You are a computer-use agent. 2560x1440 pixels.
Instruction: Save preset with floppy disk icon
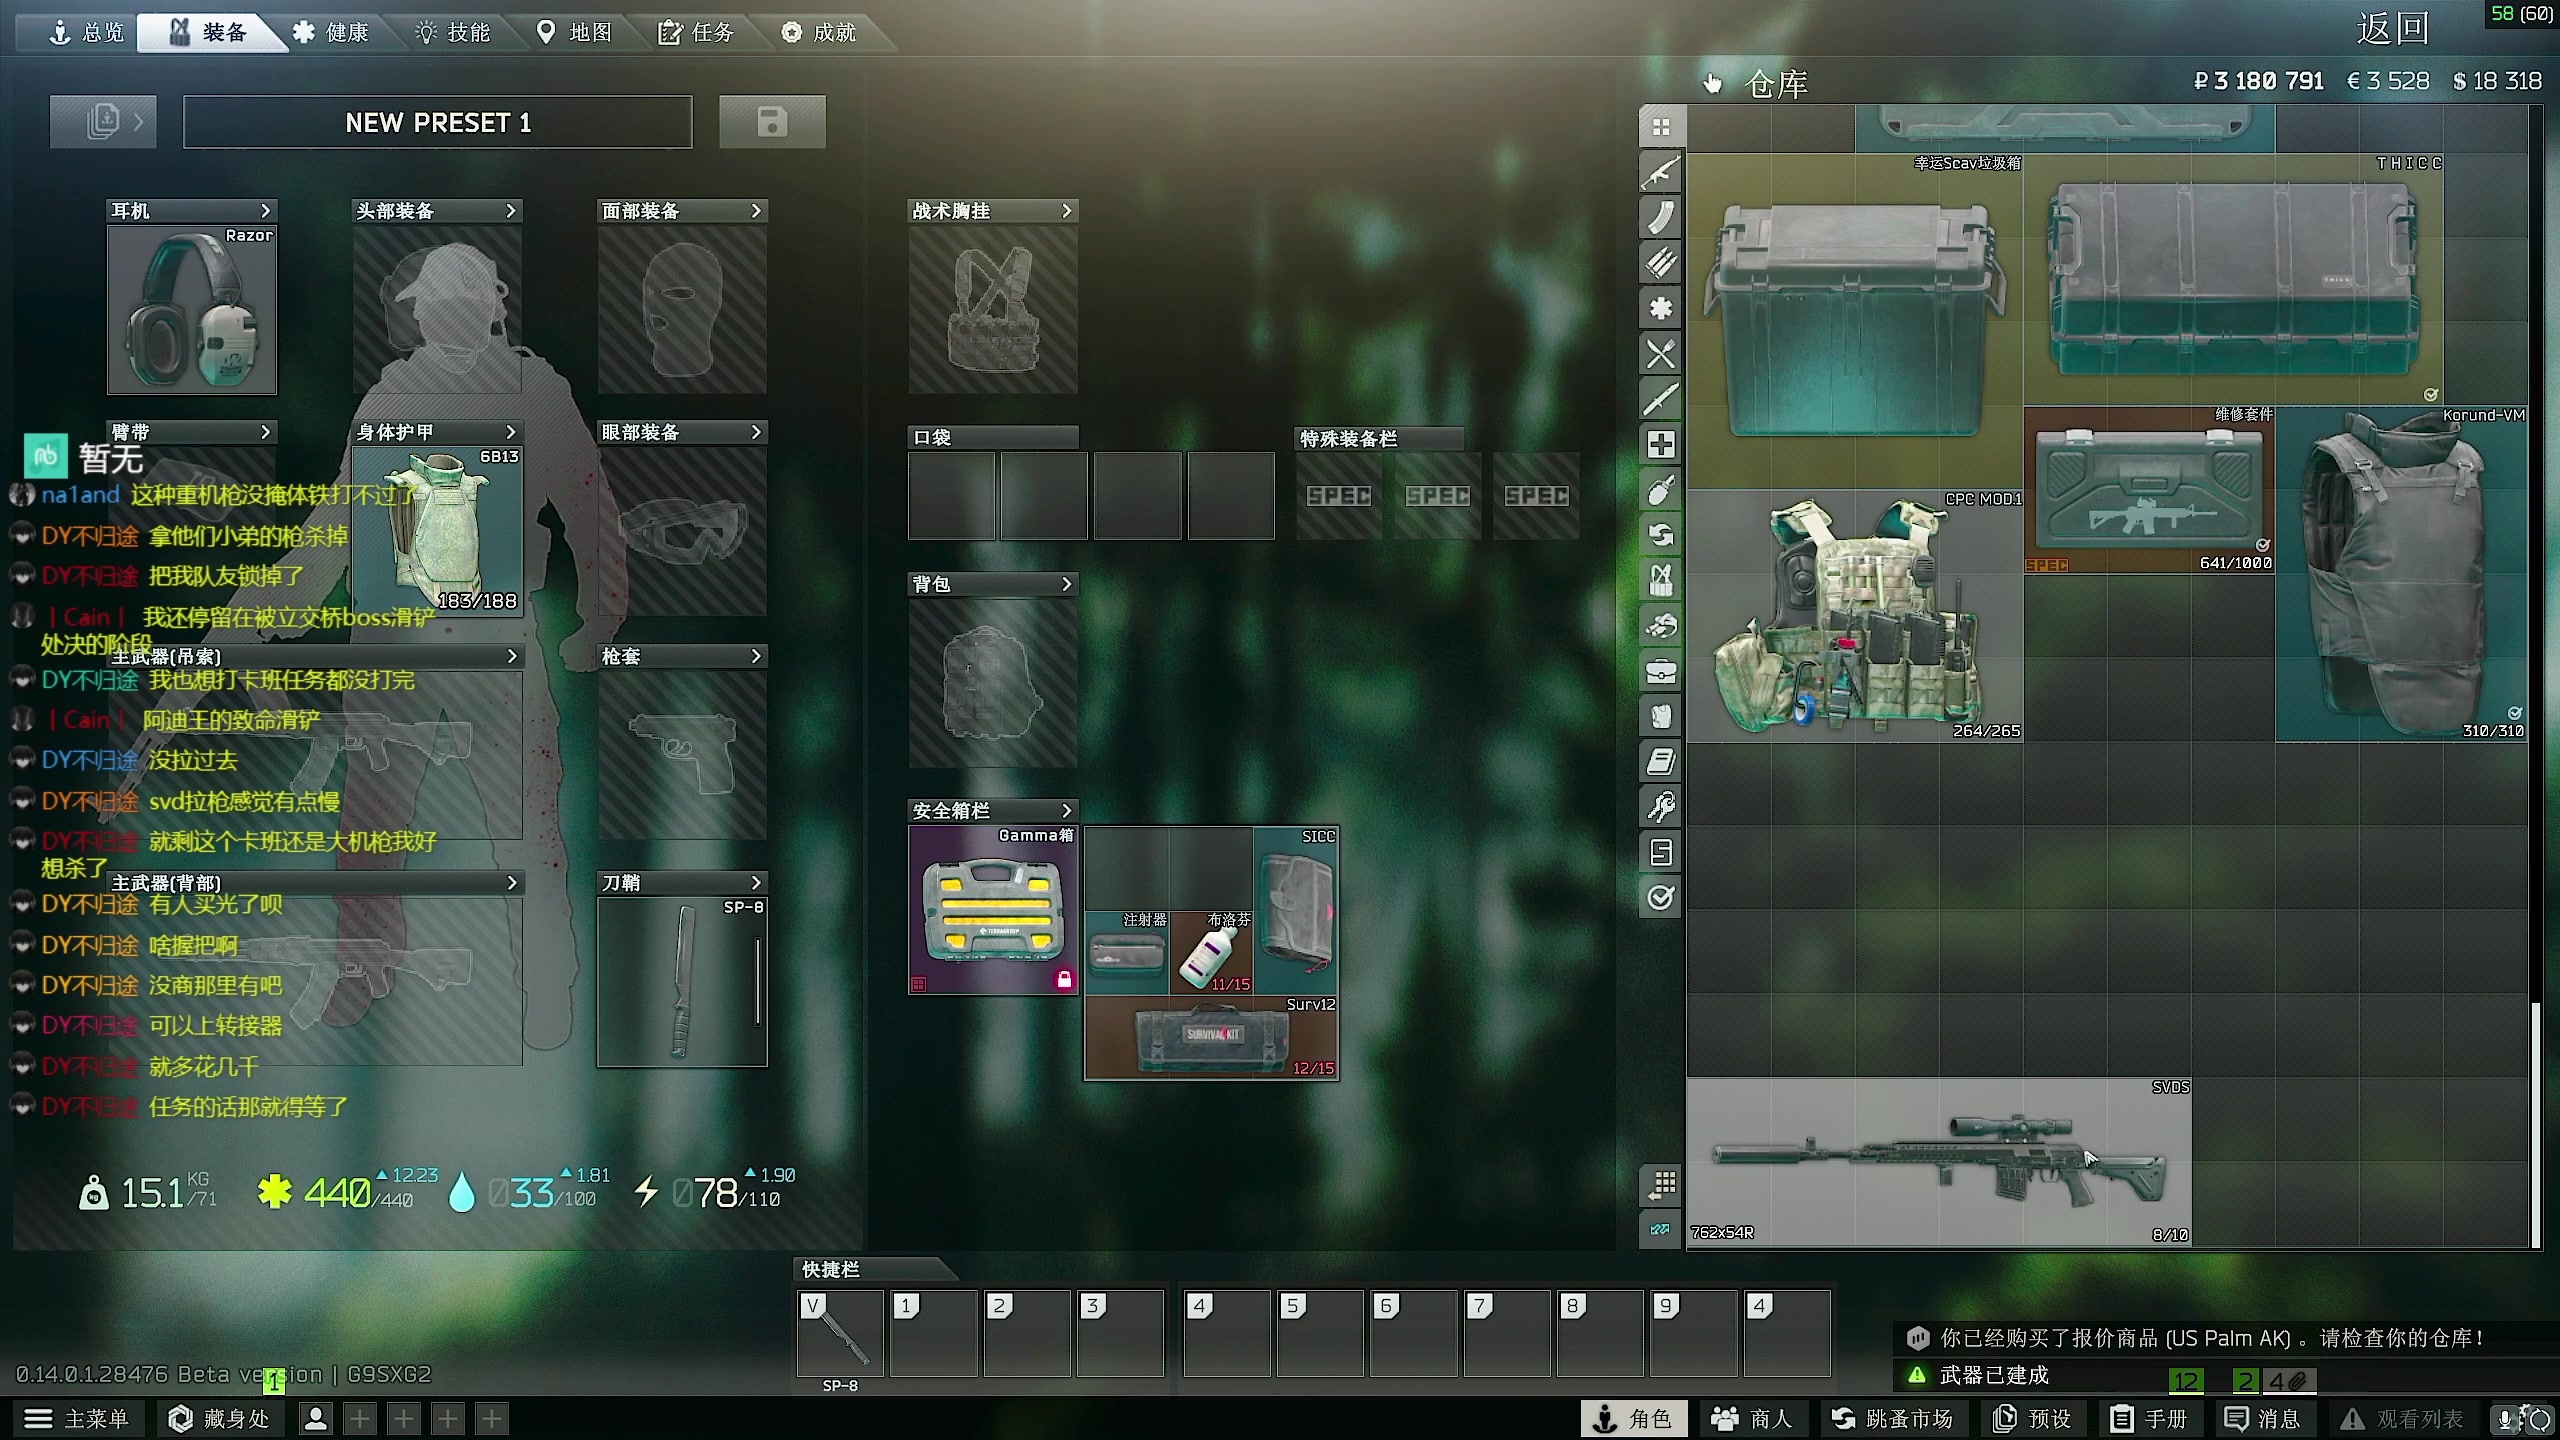(x=772, y=122)
